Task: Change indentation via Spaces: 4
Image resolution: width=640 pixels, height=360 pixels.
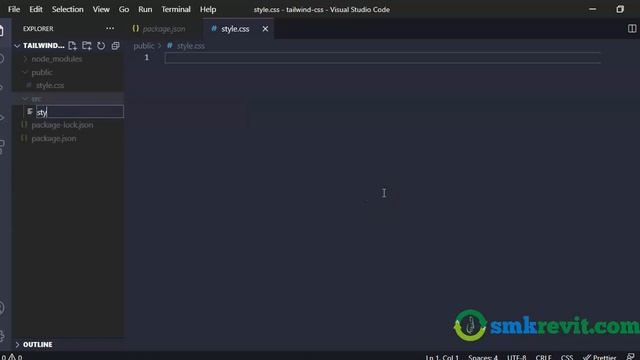Action: [483, 357]
